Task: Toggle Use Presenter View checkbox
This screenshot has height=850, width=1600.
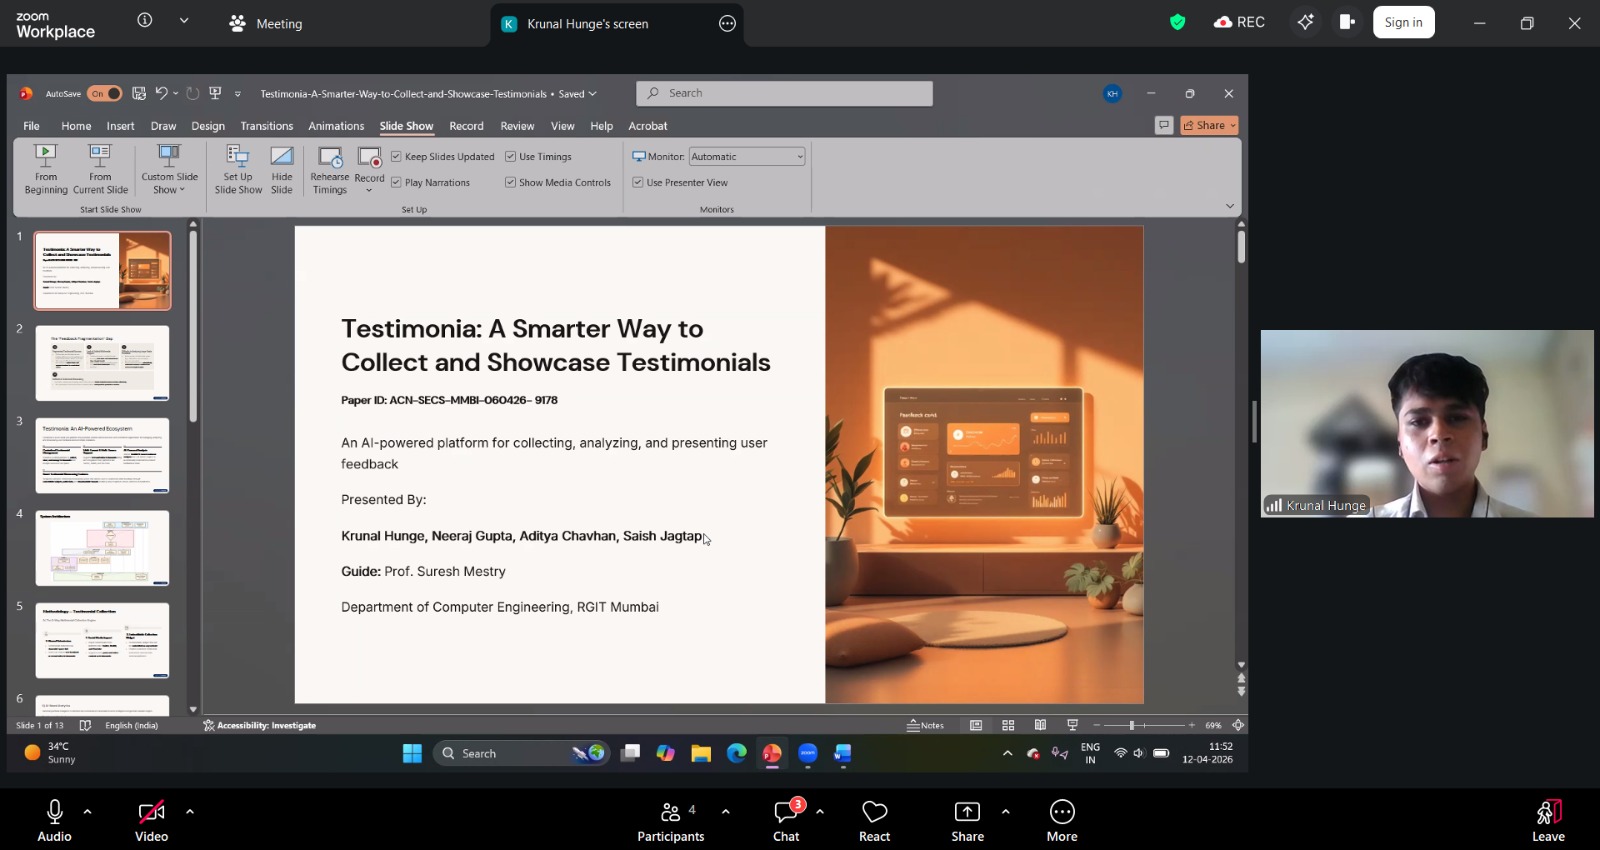Action: [638, 183]
